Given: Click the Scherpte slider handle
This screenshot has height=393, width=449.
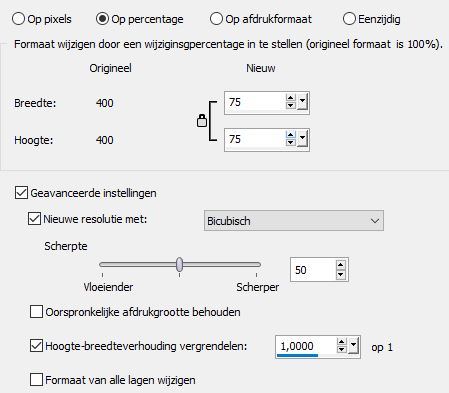Looking at the screenshot, I should [x=180, y=264].
